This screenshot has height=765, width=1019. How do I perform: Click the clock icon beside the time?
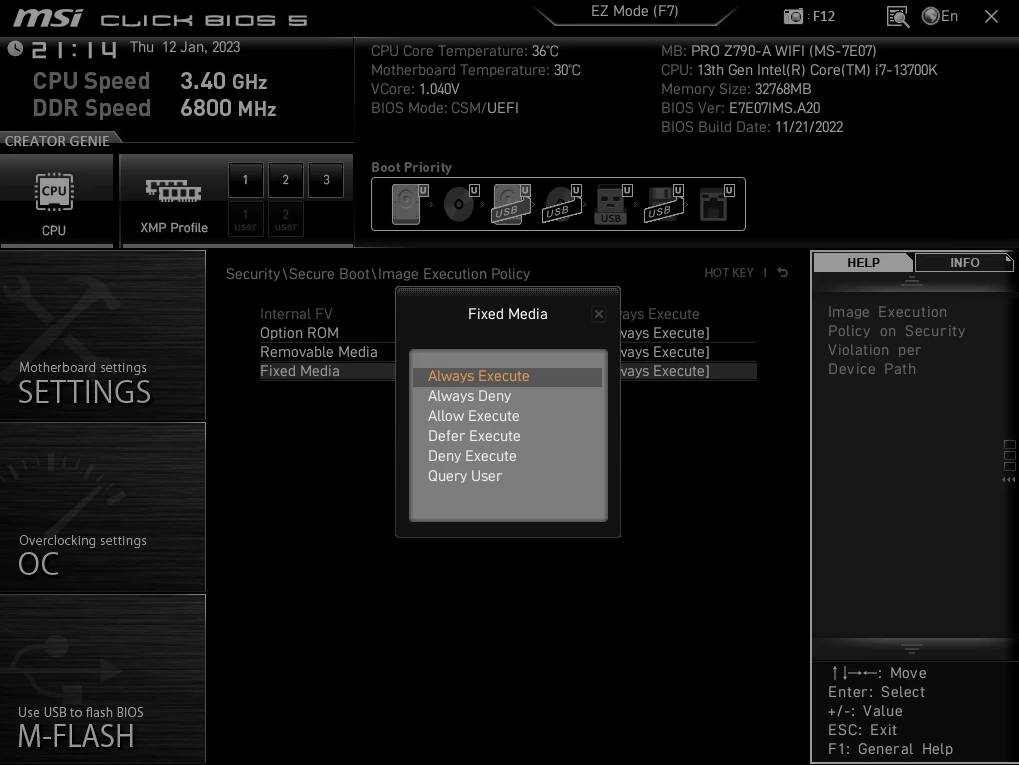[x=15, y=48]
